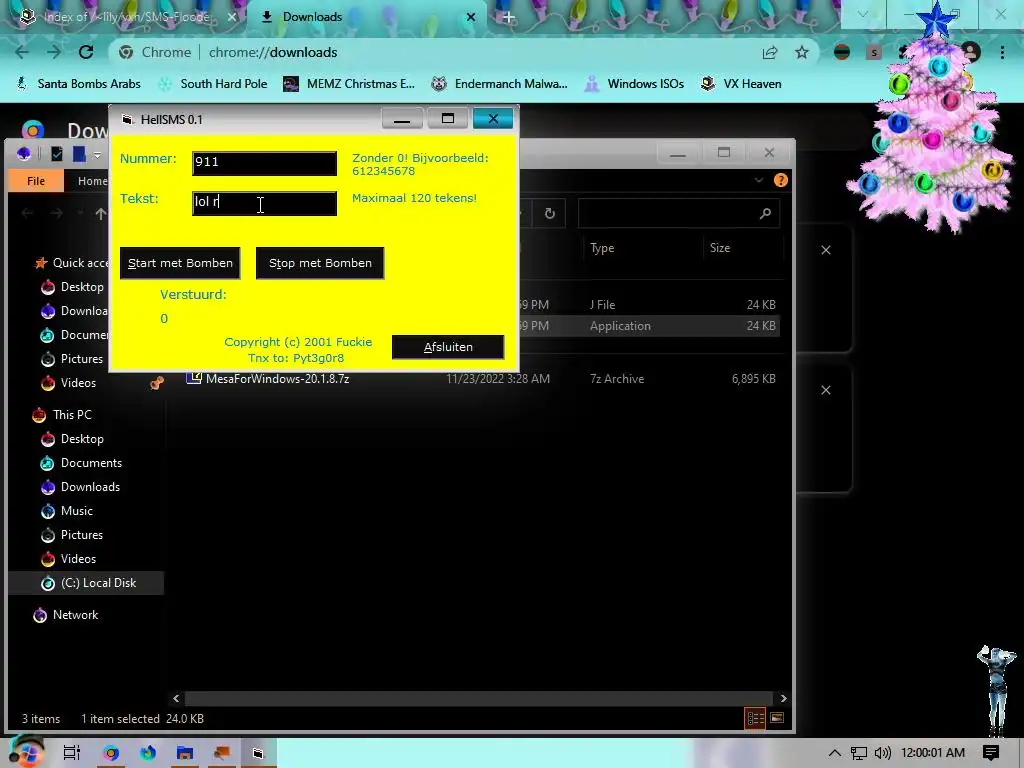Image resolution: width=1024 pixels, height=768 pixels.
Task: Open the VX Heaven bookmark
Action: pyautogui.click(x=741, y=84)
